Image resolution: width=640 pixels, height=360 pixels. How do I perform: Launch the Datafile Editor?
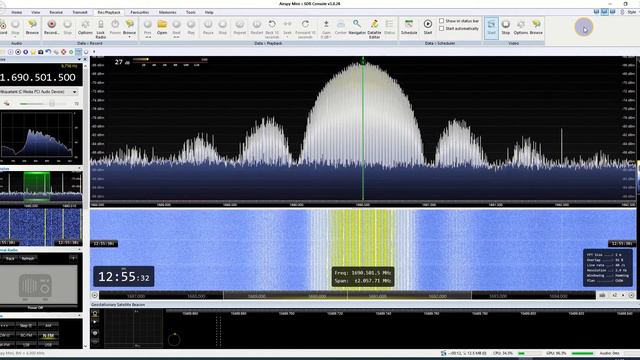tap(374, 29)
